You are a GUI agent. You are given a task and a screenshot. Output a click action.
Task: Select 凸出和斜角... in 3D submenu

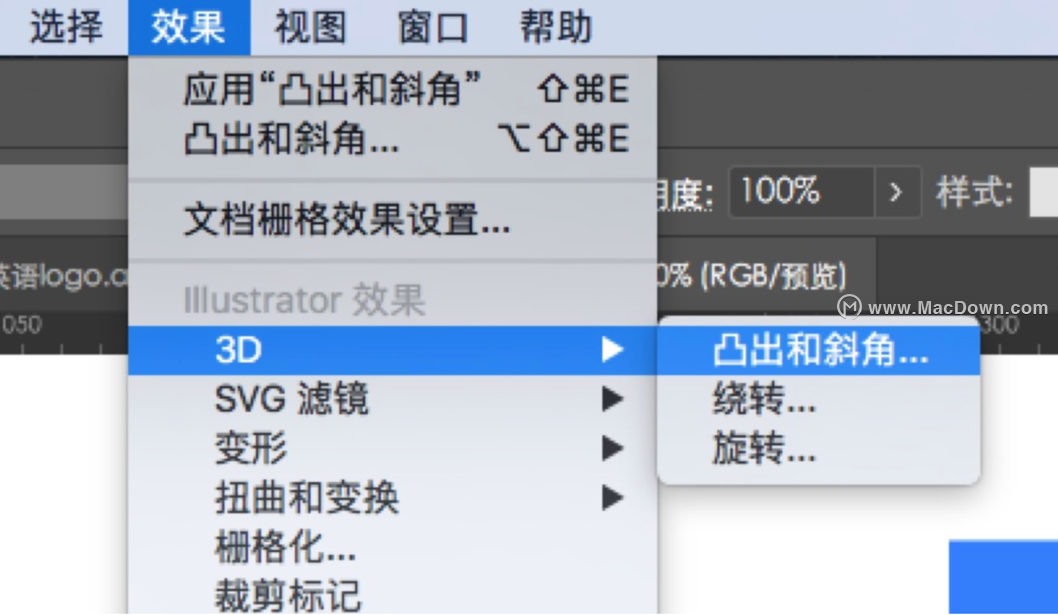pyautogui.click(x=818, y=350)
